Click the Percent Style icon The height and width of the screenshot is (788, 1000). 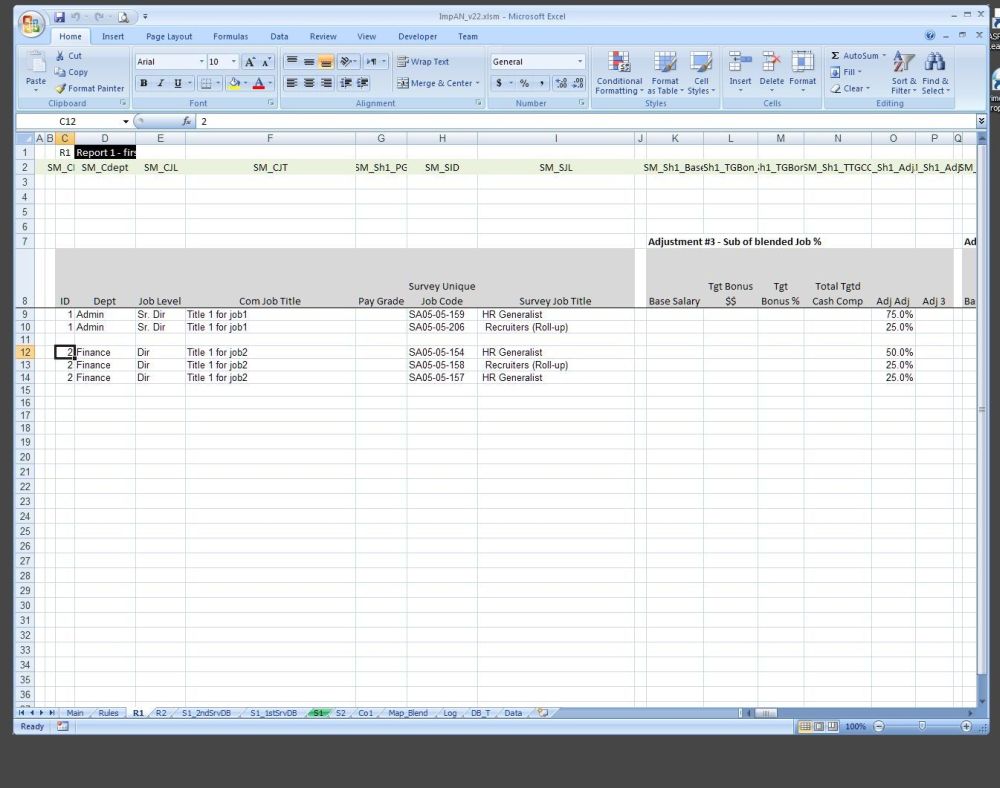coord(524,83)
